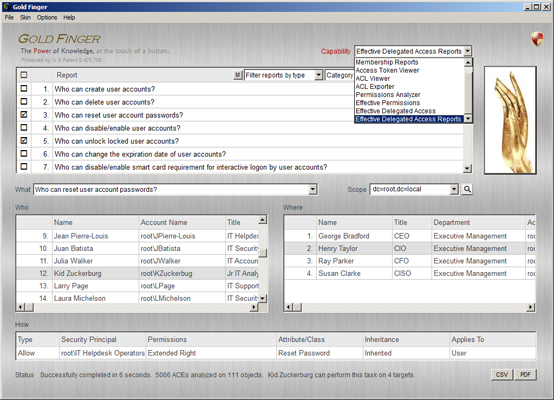Open the 'Filter reports by type' dropdown

[x=319, y=75]
